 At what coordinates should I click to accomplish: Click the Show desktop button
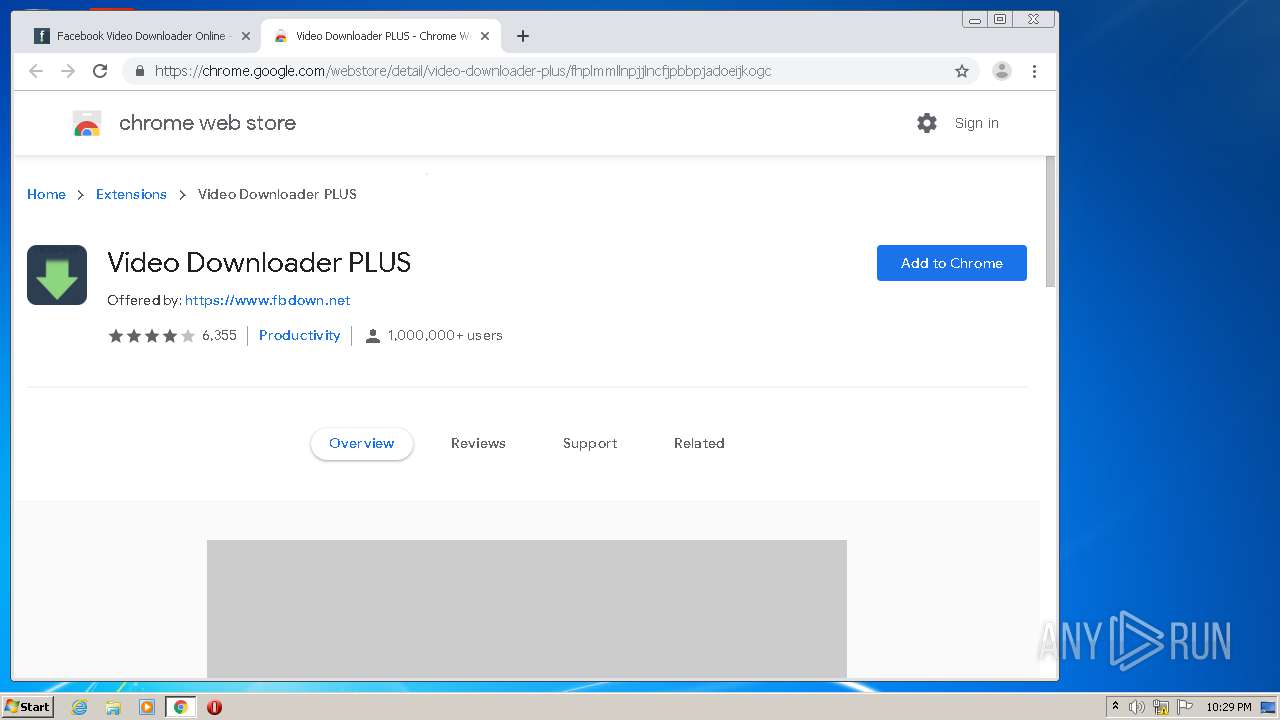1270,707
